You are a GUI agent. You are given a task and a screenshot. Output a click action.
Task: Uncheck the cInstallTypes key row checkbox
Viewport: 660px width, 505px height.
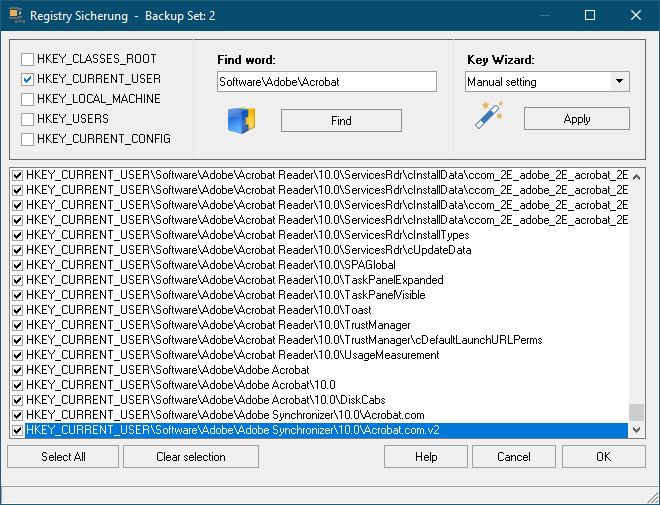point(17,235)
